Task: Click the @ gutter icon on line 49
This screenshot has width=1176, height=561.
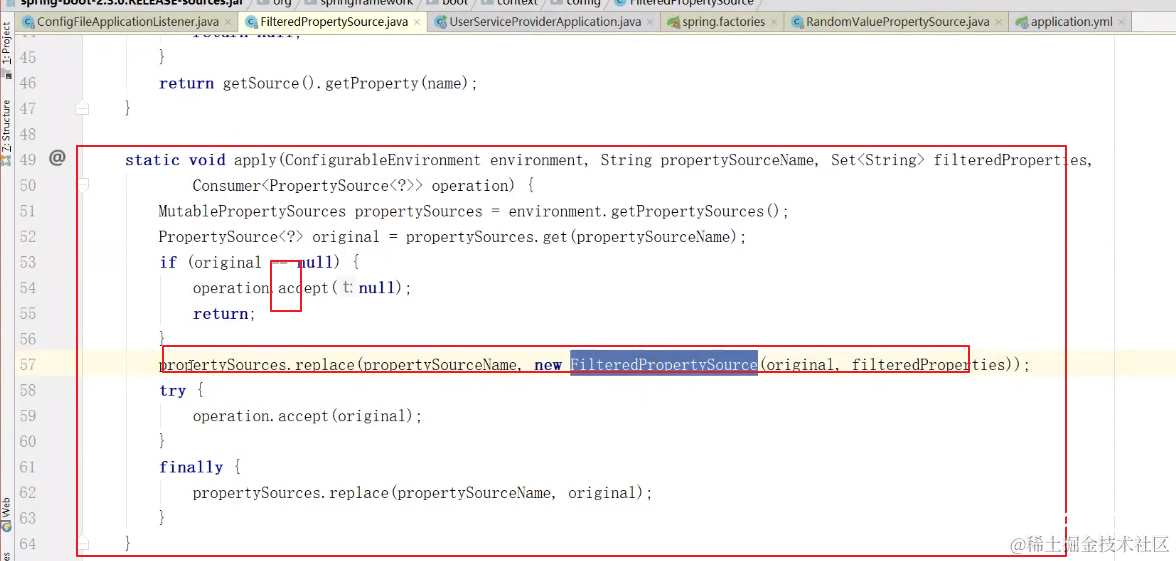Action: pyautogui.click(x=58, y=158)
